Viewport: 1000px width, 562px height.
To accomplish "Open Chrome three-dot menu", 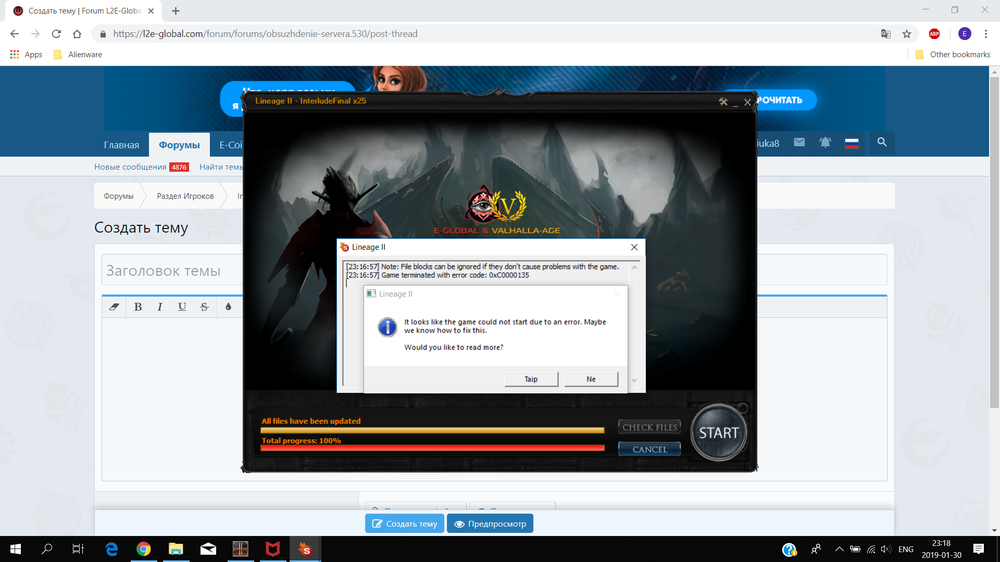I will [x=986, y=34].
